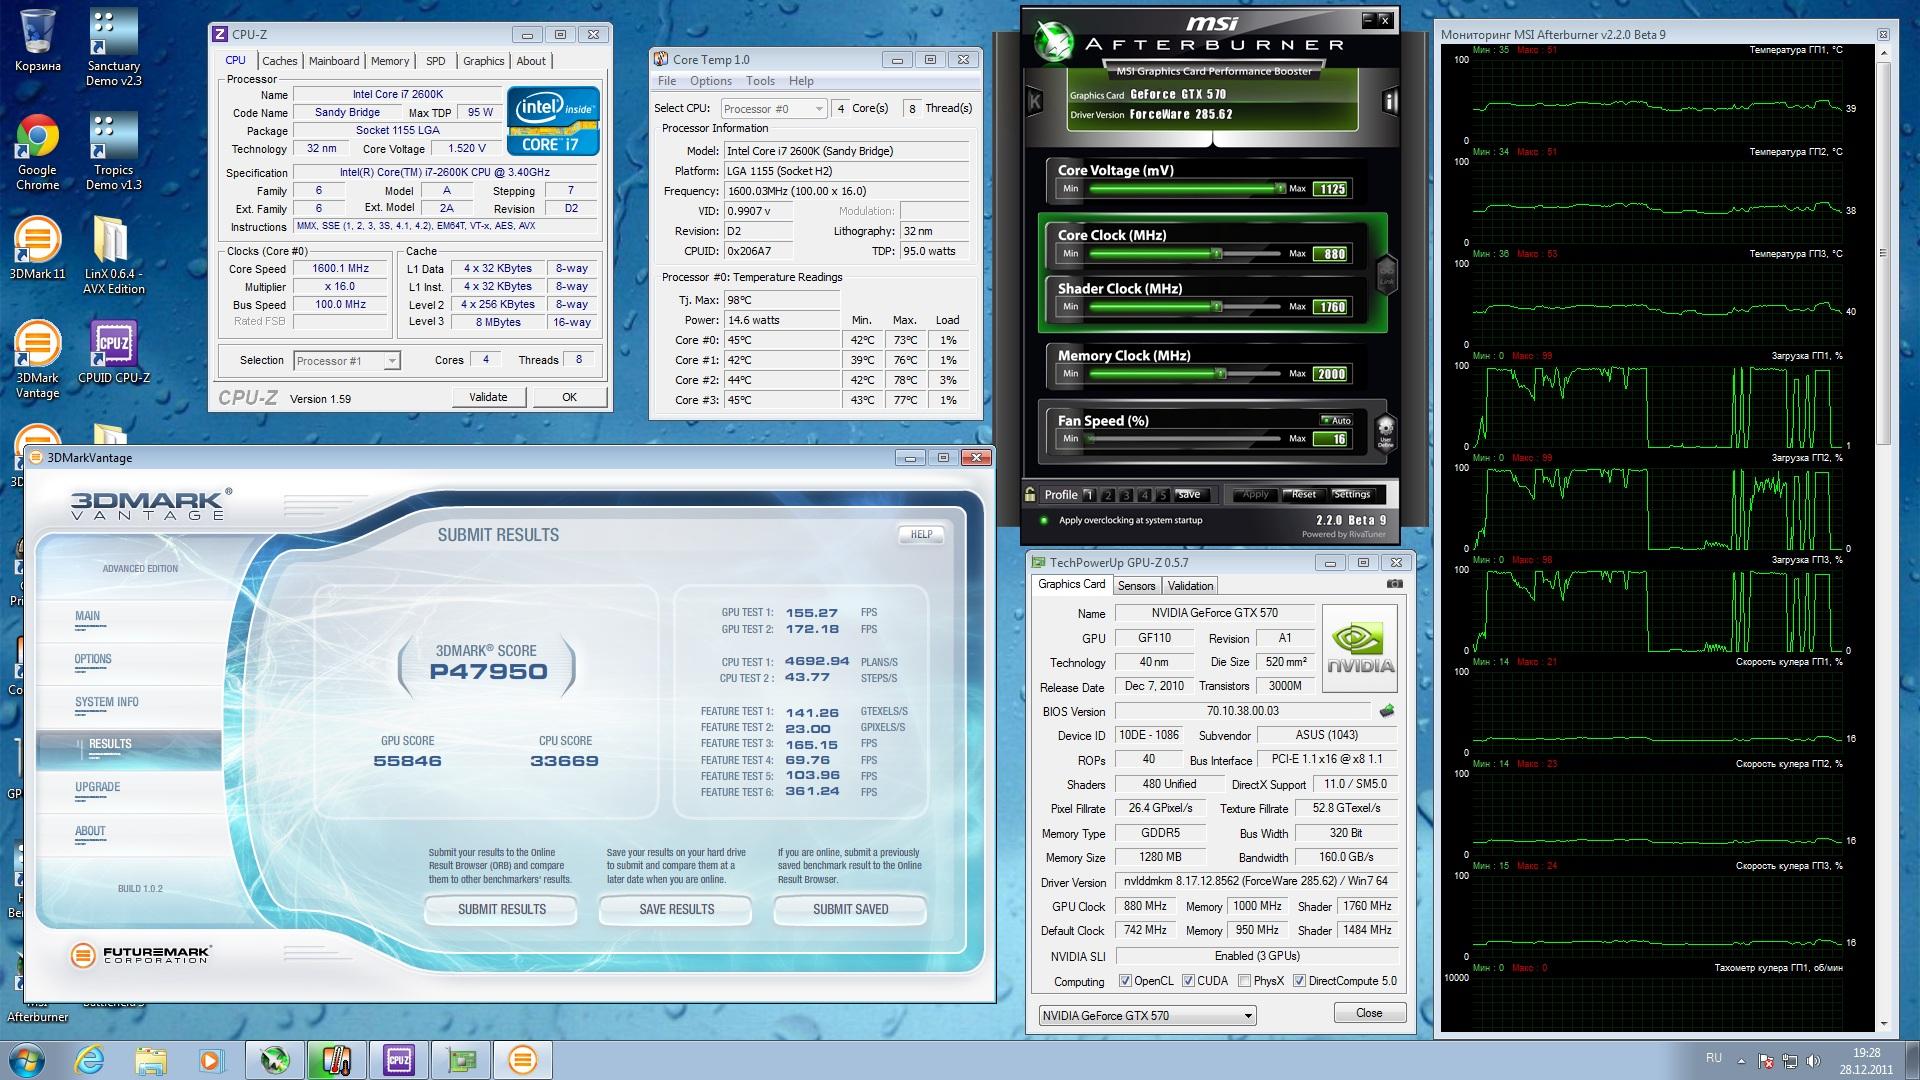Select the LinX 0.6.4 AVX Edition folder
The image size is (1920, 1080).
(x=113, y=256)
